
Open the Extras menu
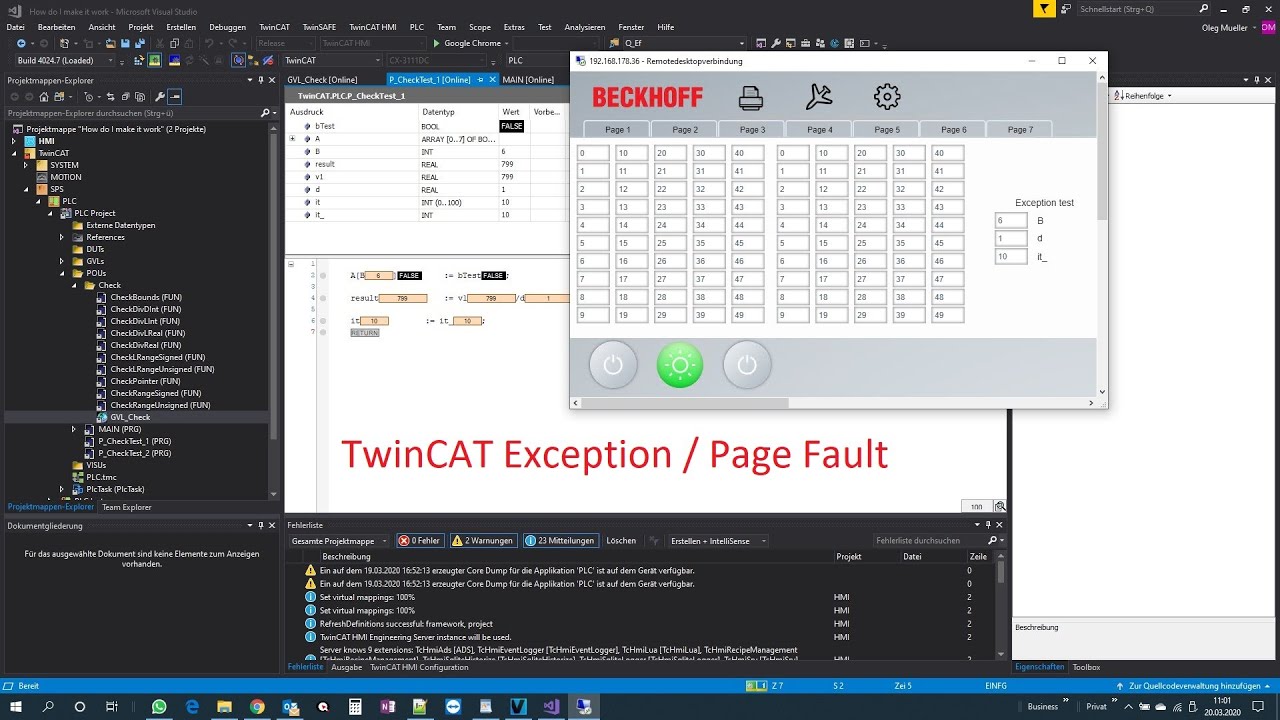(x=514, y=27)
